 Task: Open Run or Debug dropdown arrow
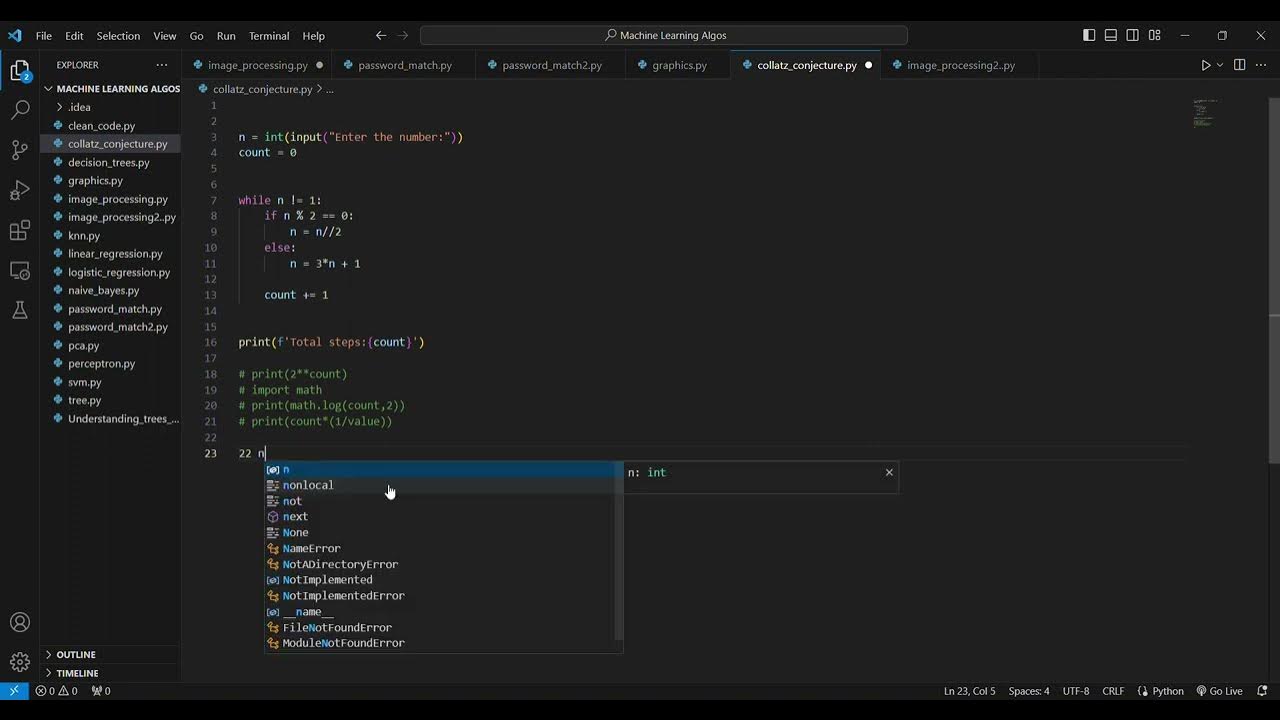click(1220, 65)
